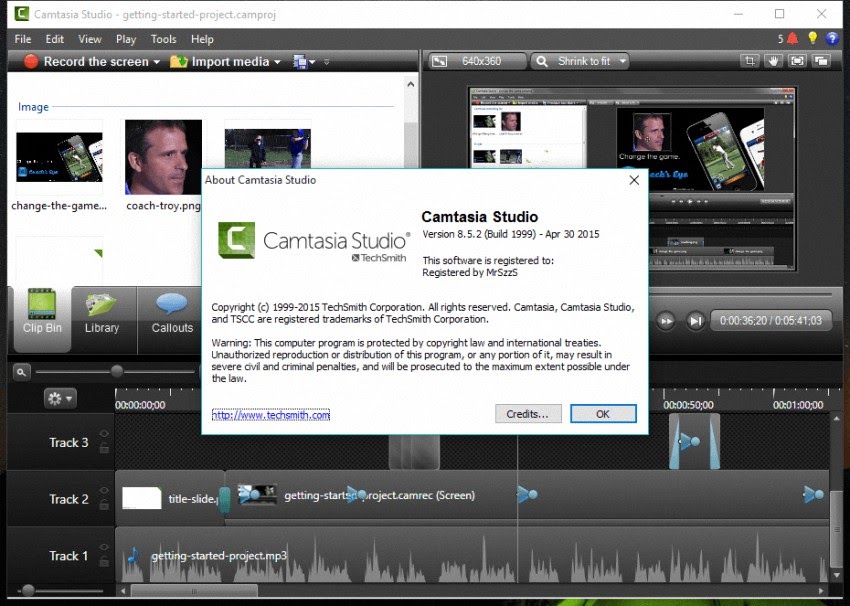Image resolution: width=850 pixels, height=606 pixels.
Task: Open the Play menu
Action: coord(124,39)
